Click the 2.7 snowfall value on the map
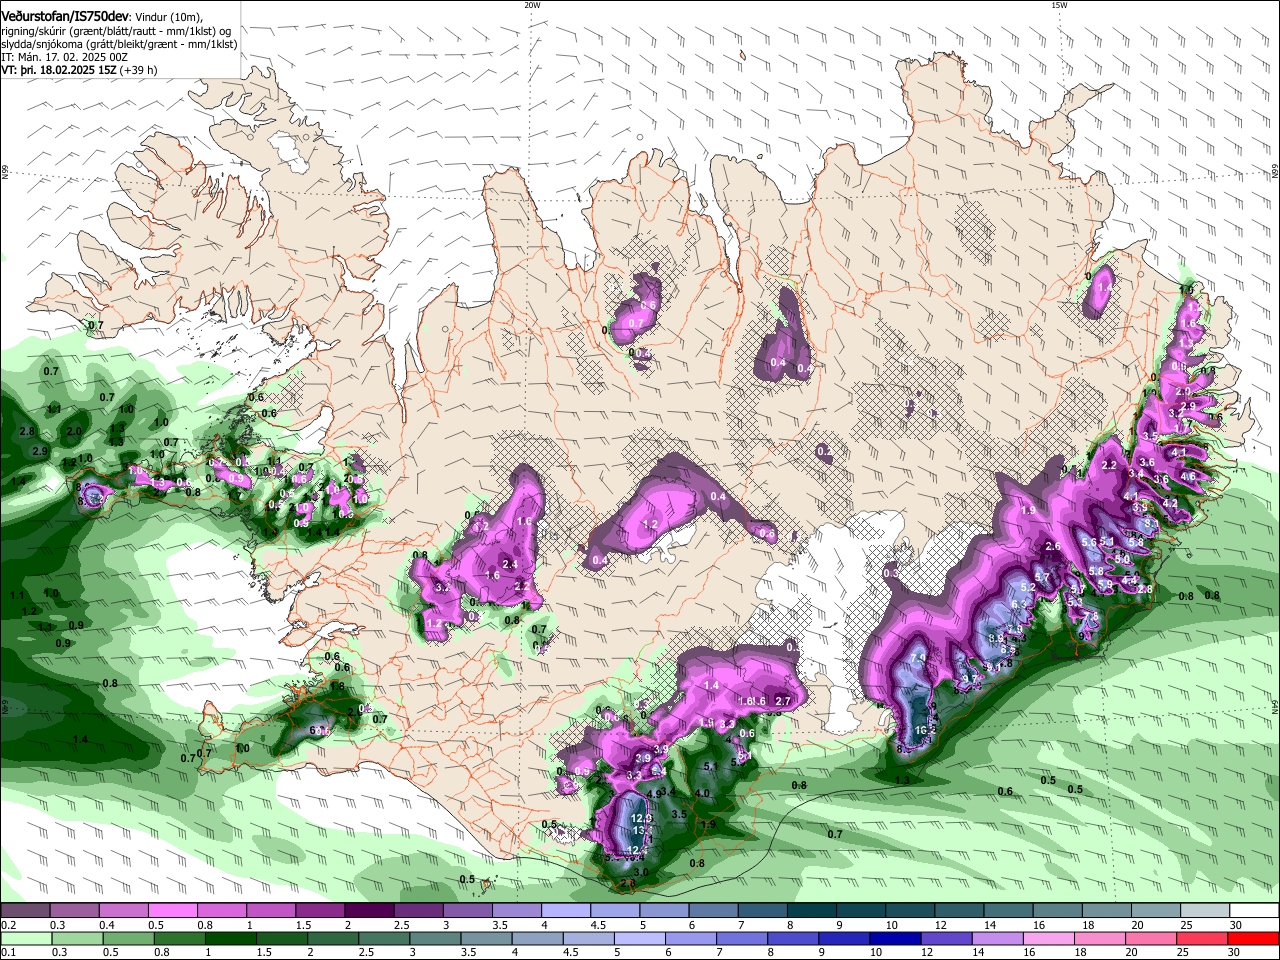 point(783,701)
